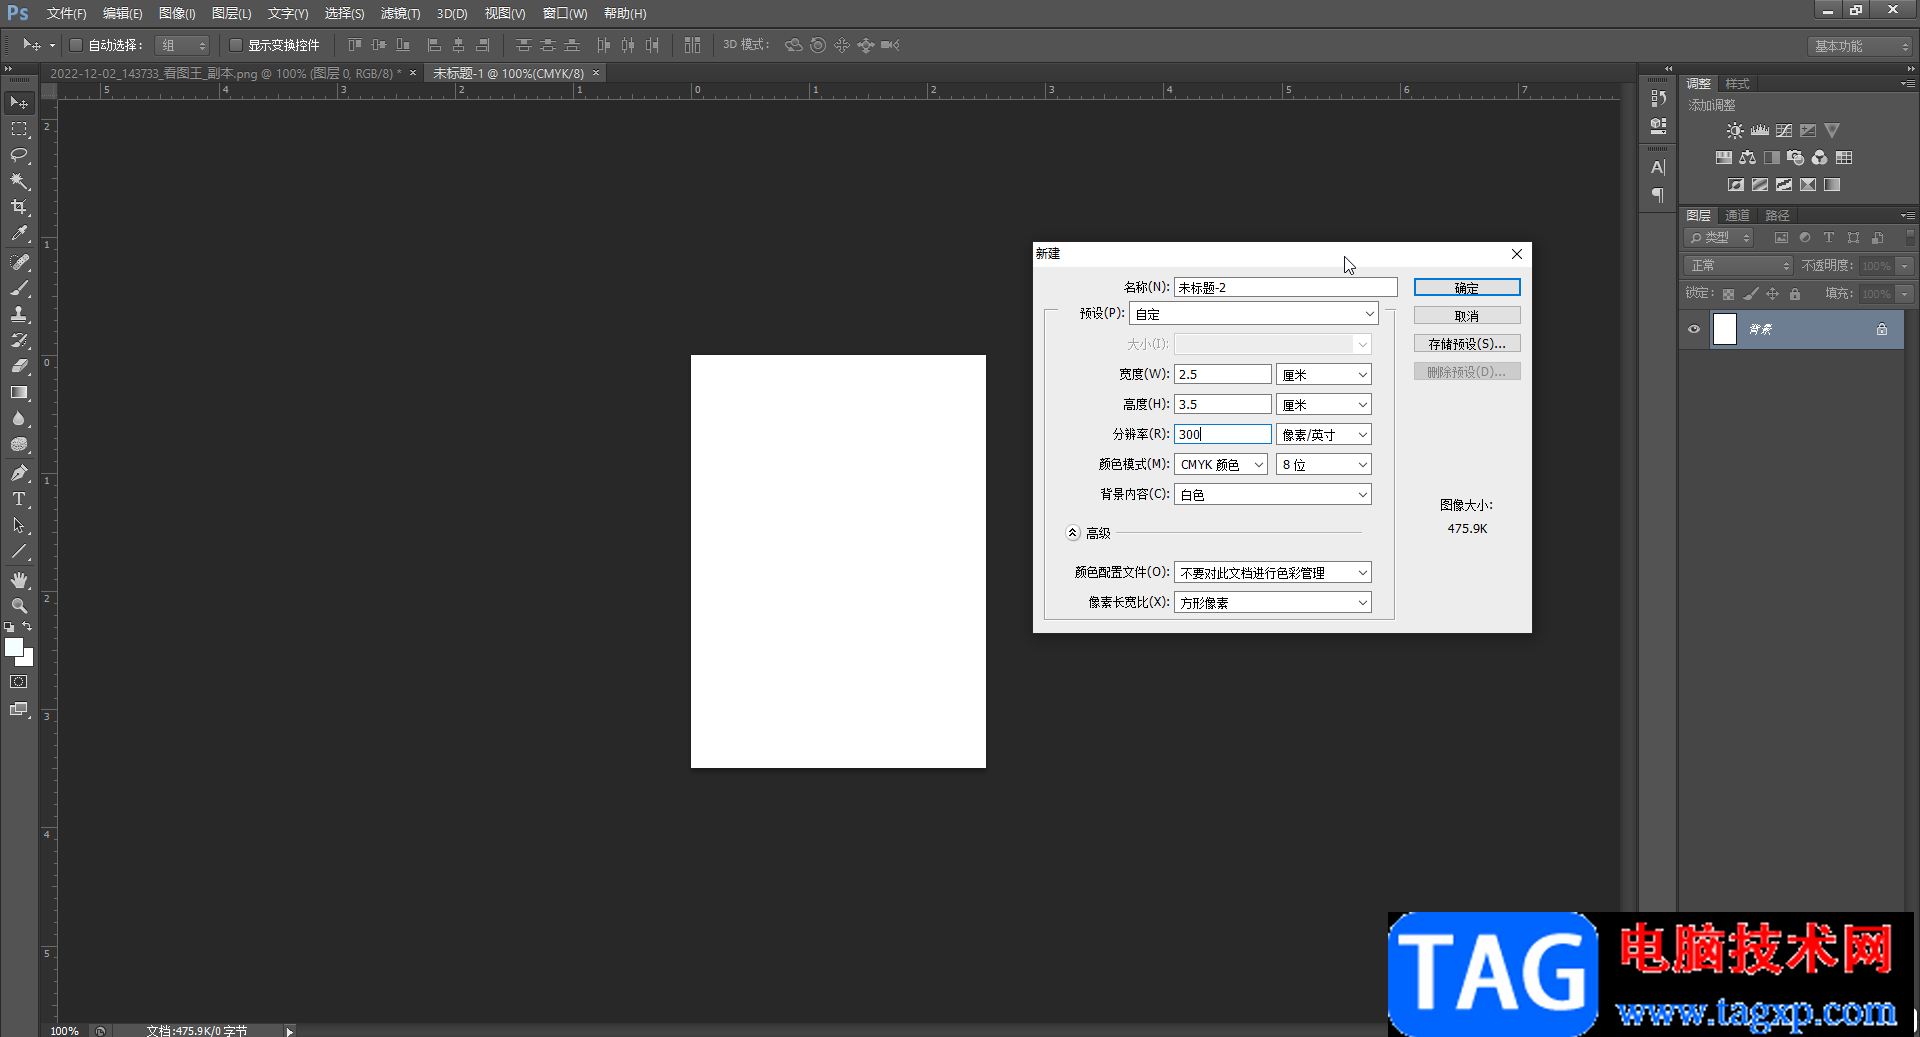This screenshot has height=1037, width=1920.
Task: Select the Eraser tool
Action: click(x=19, y=366)
